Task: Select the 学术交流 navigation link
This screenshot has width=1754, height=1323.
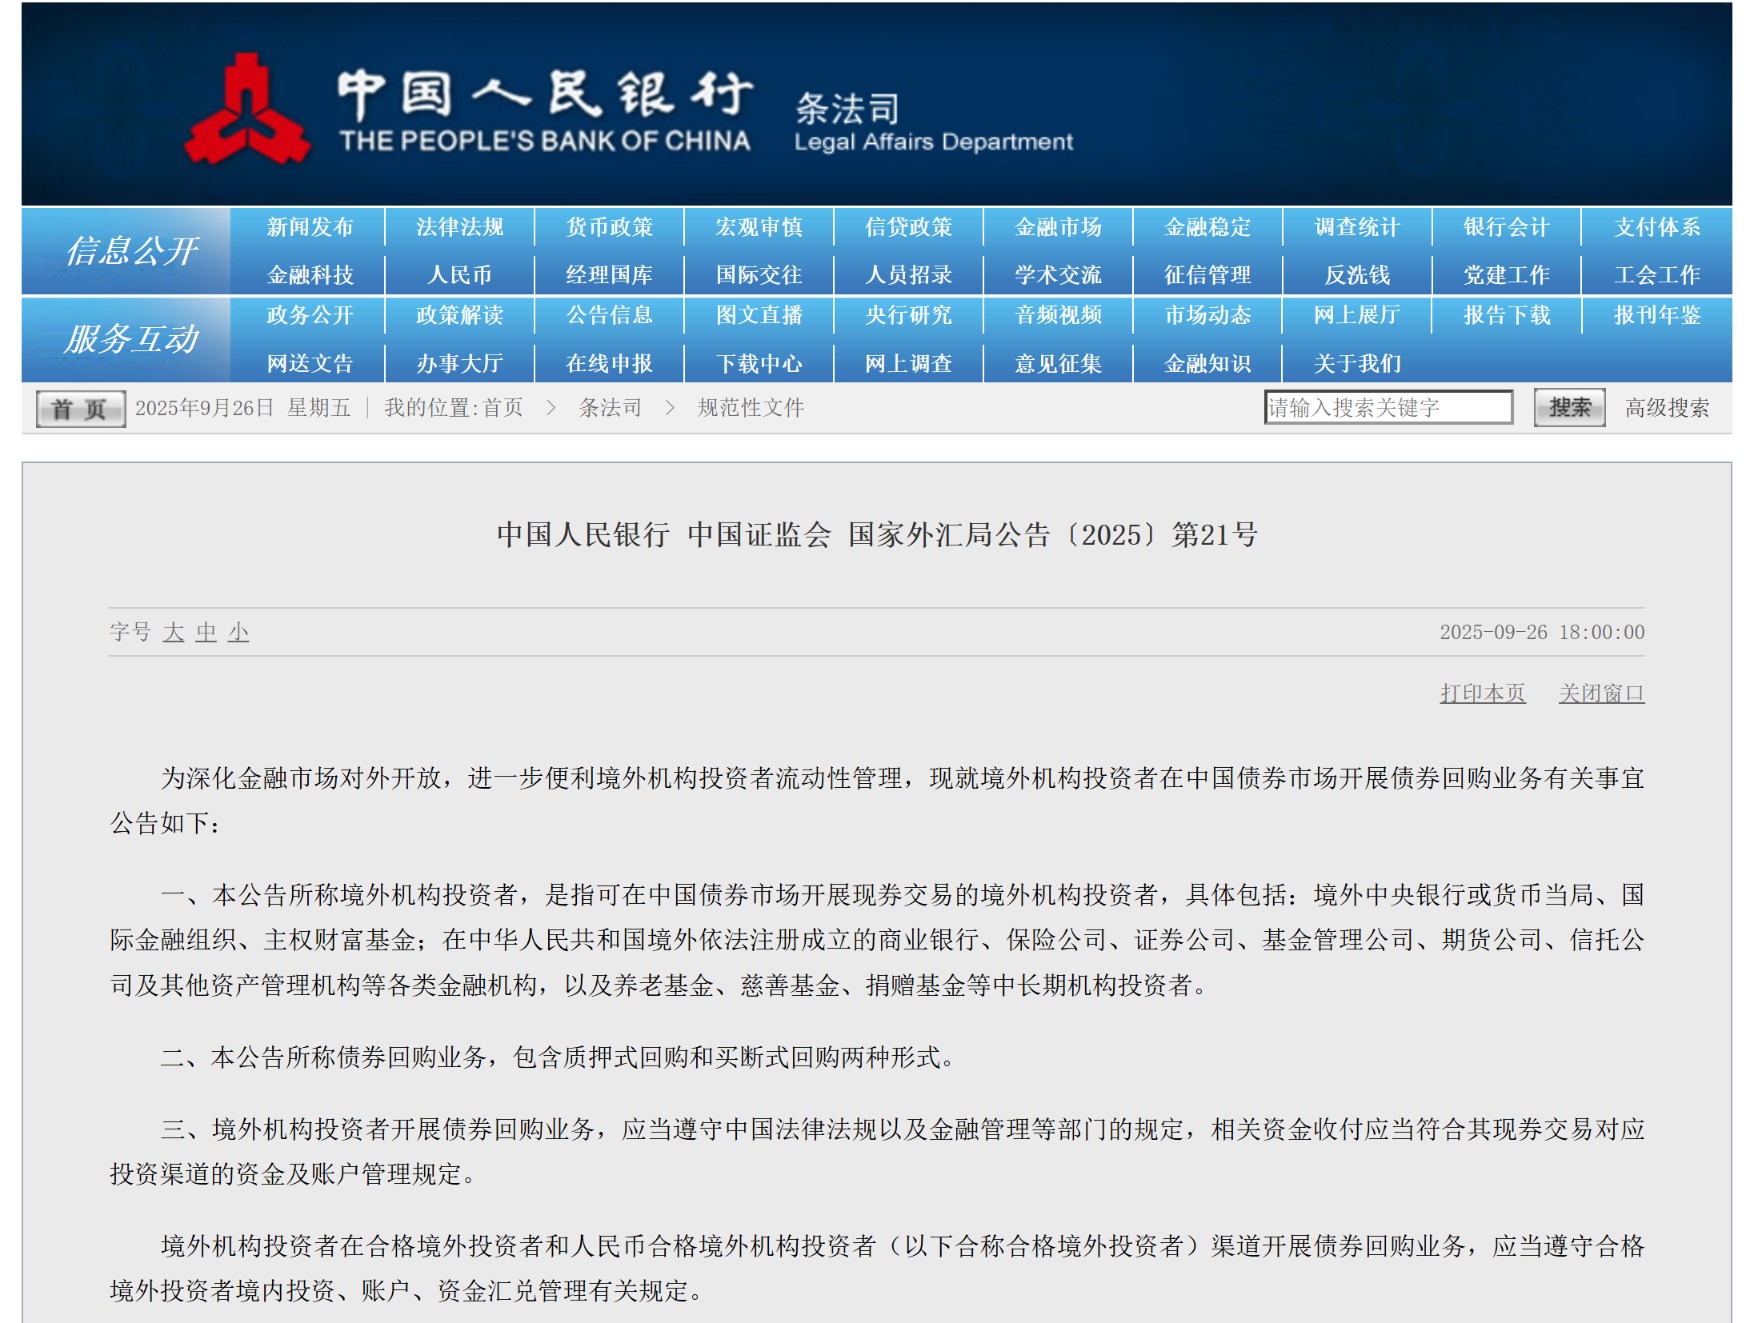Action: [x=1058, y=275]
